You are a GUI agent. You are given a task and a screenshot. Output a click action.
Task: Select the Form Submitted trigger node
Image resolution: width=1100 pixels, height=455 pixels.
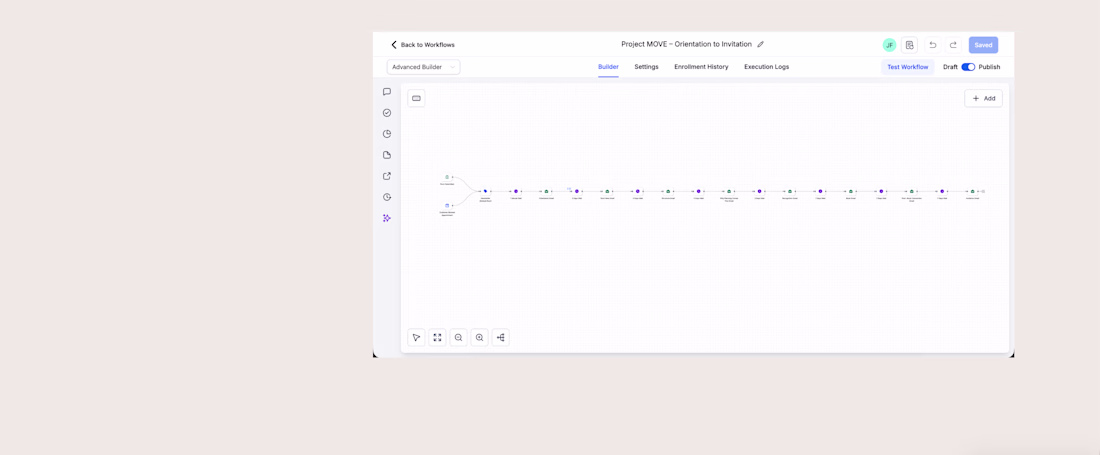click(447, 178)
